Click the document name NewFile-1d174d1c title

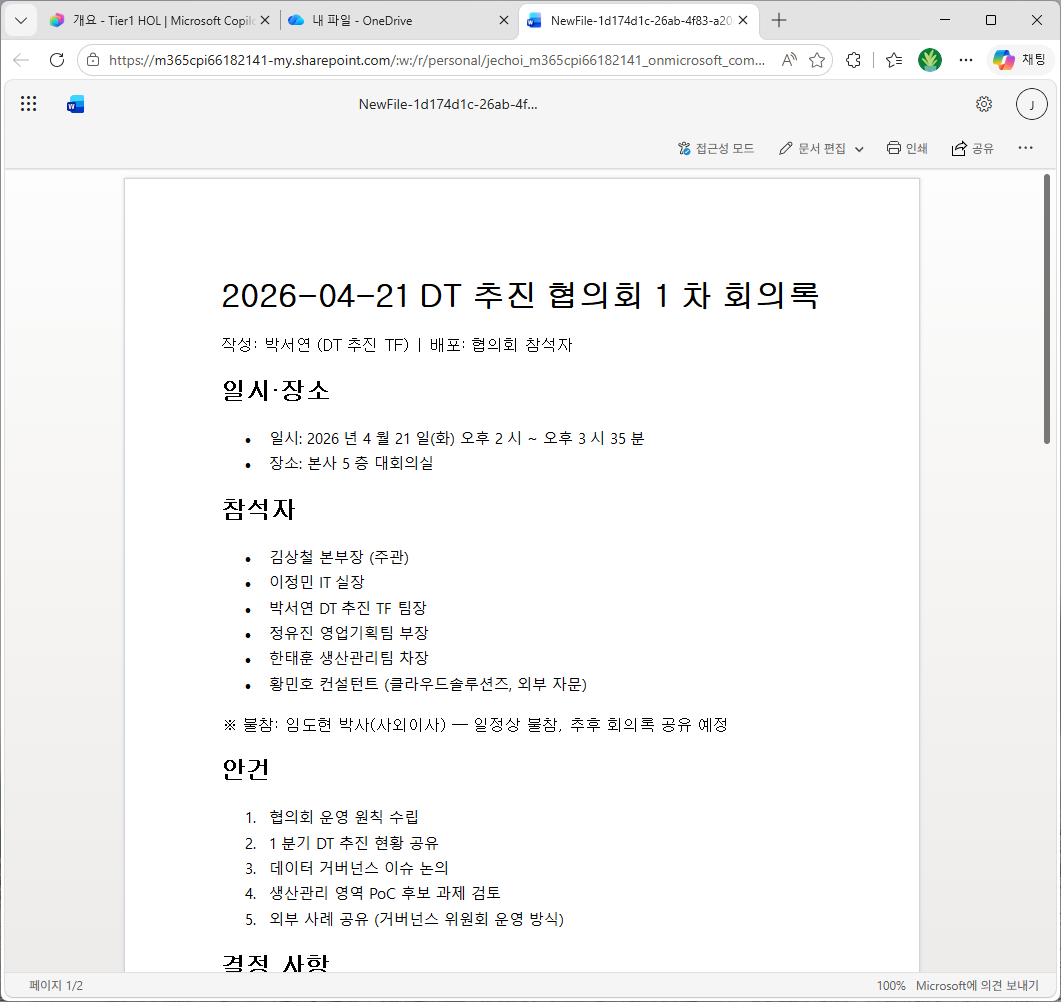point(448,104)
